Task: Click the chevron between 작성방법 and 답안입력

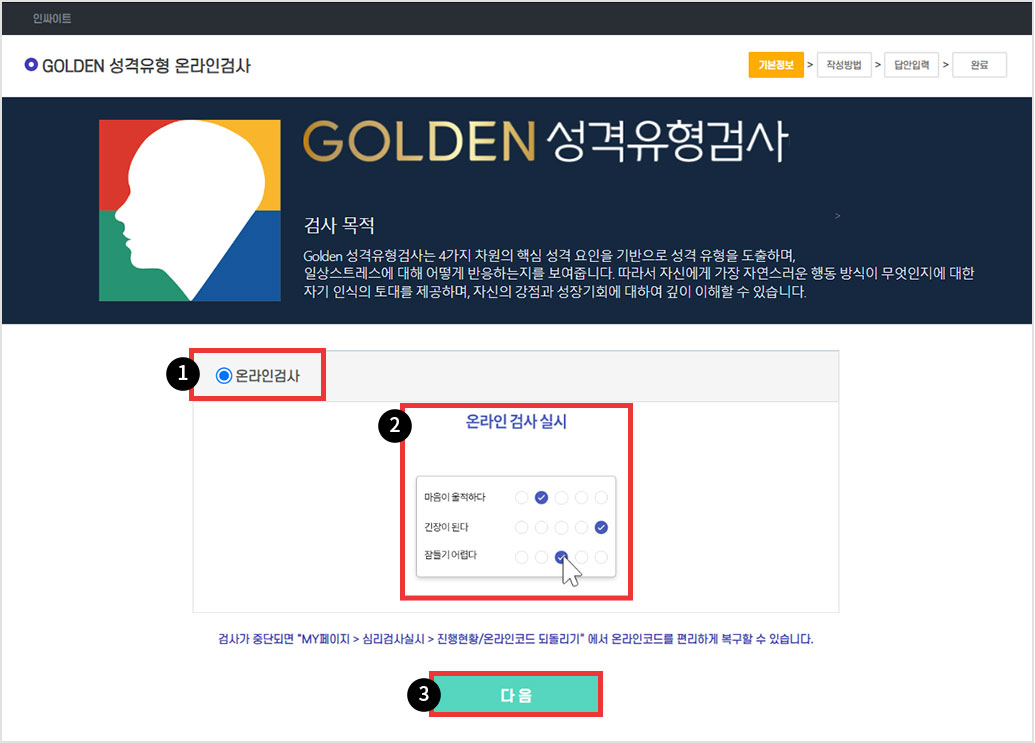Action: [877, 64]
